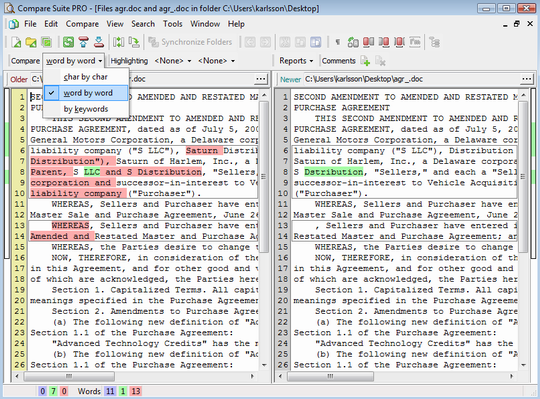Click the Comments label button
The width and height of the screenshot is (540, 399).
click(339, 61)
